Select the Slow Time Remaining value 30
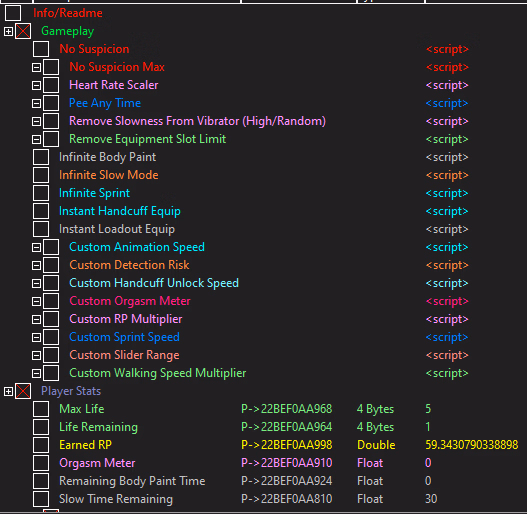Image resolution: width=527 pixels, height=515 pixels. pos(431,499)
